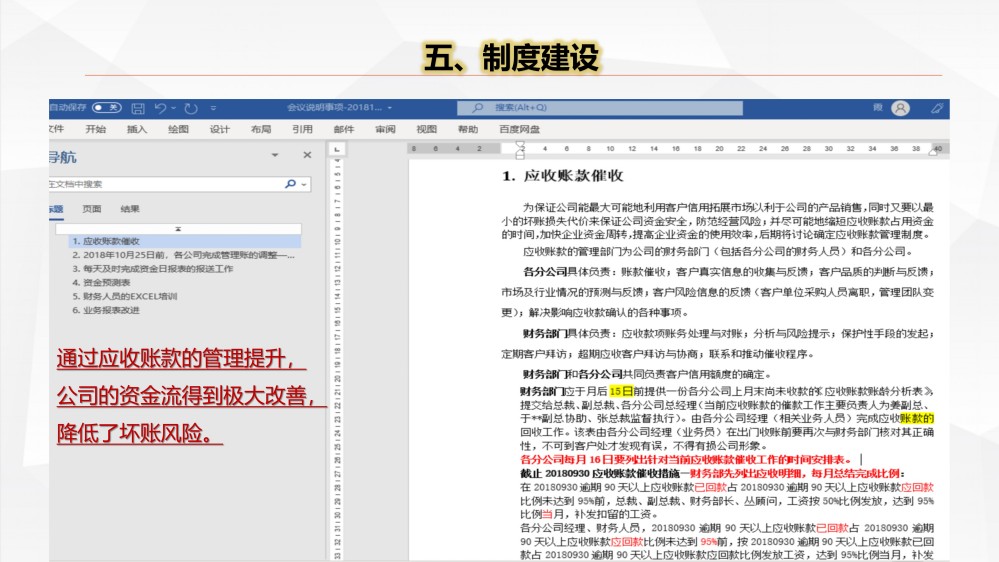This screenshot has height=562, width=999.
Task: Click the slide title 五、制度建设
Action: (x=512, y=57)
